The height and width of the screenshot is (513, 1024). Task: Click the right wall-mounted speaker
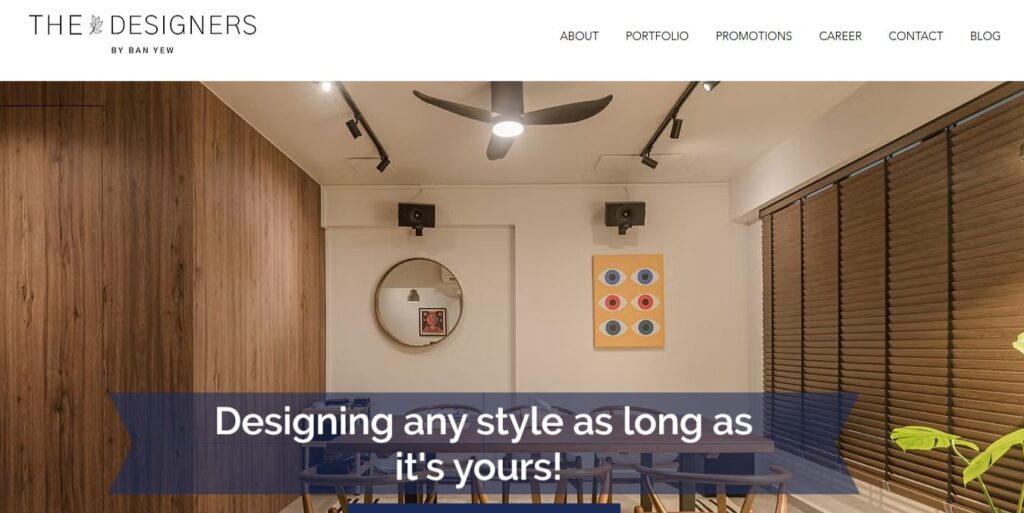coord(624,216)
